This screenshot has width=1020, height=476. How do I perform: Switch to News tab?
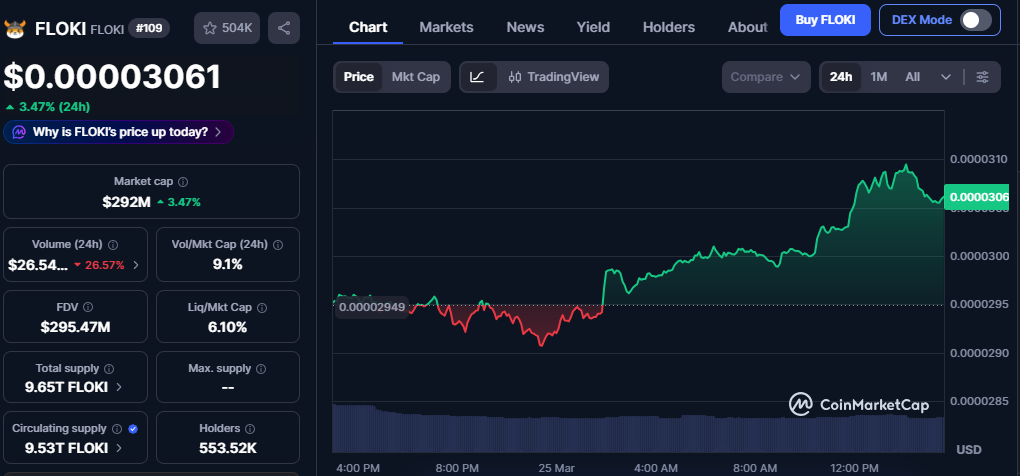[525, 27]
